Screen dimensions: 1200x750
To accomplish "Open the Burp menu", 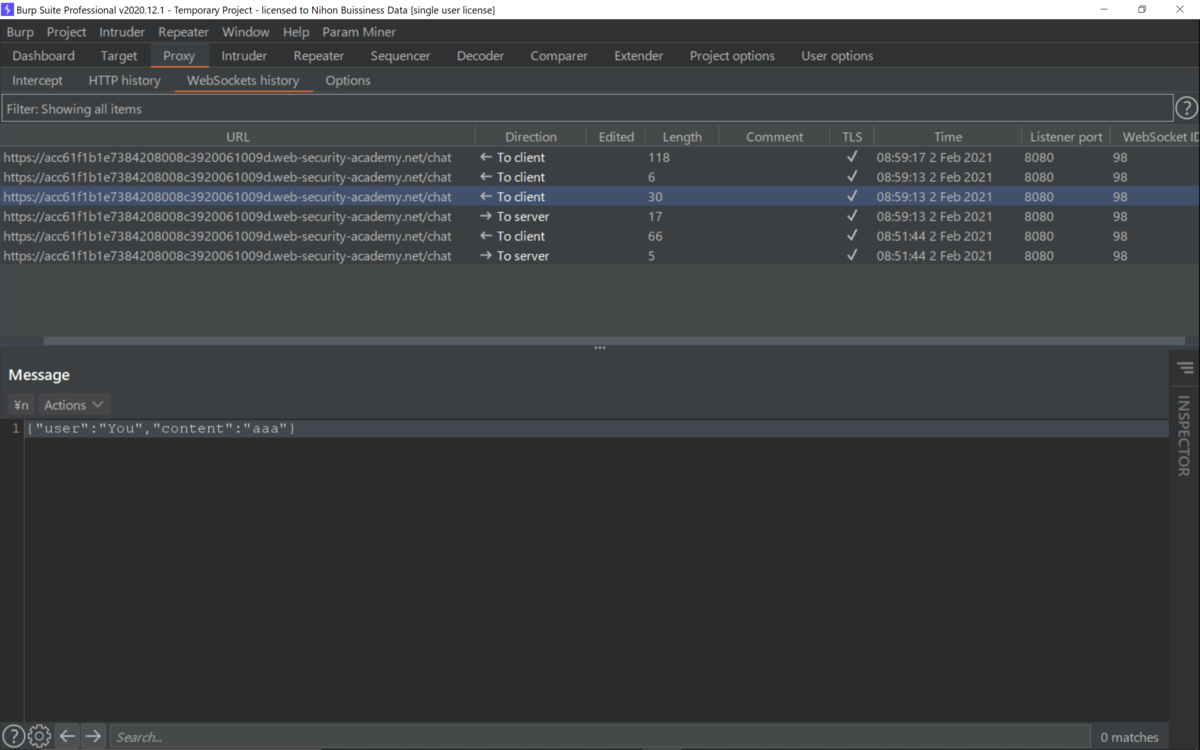I will [x=20, y=32].
